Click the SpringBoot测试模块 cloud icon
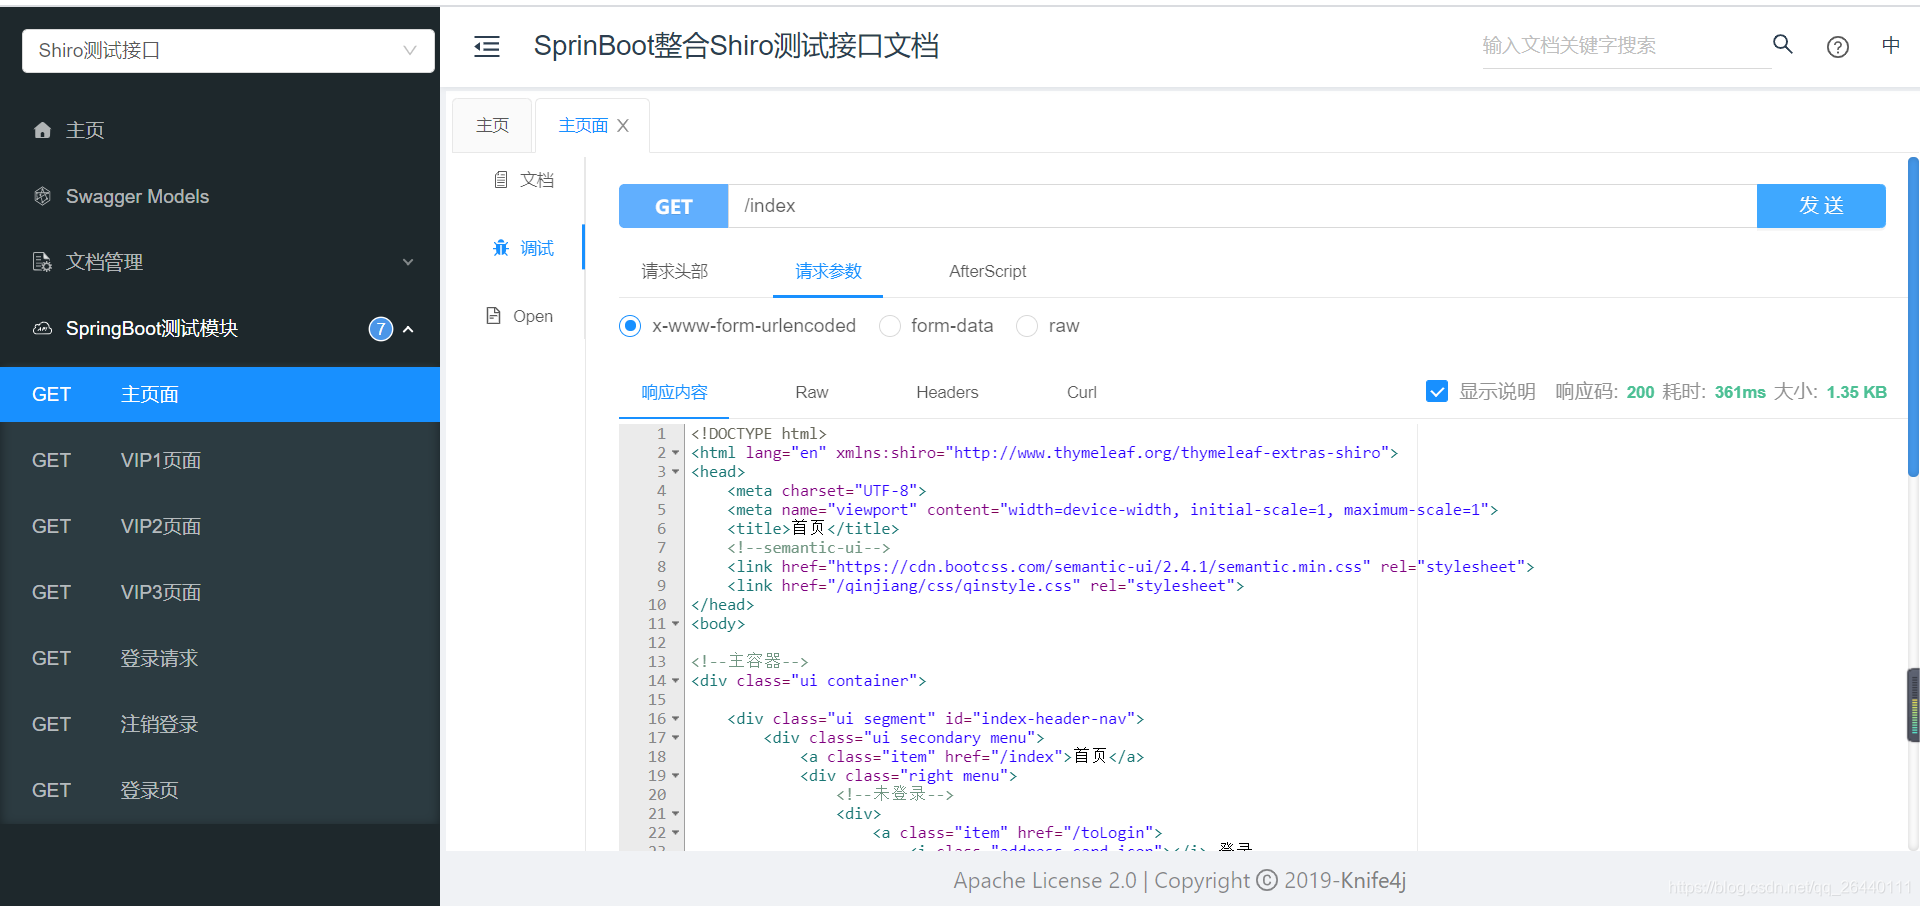The height and width of the screenshot is (906, 1920). [42, 328]
